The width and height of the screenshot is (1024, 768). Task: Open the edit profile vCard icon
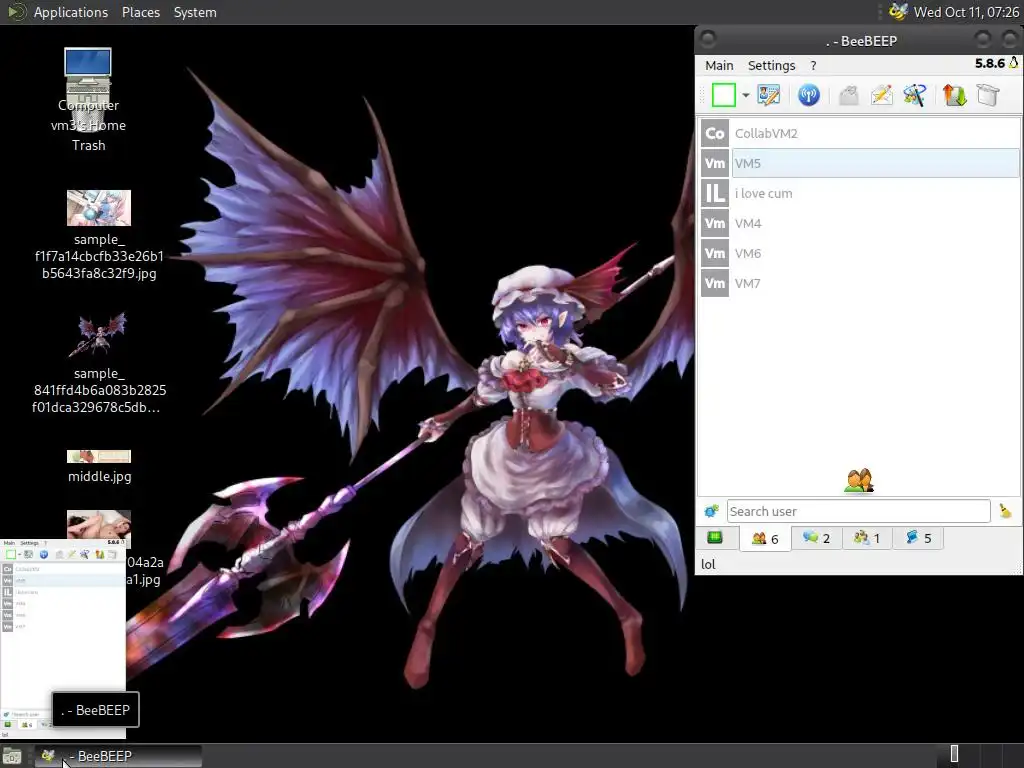pyautogui.click(x=769, y=95)
